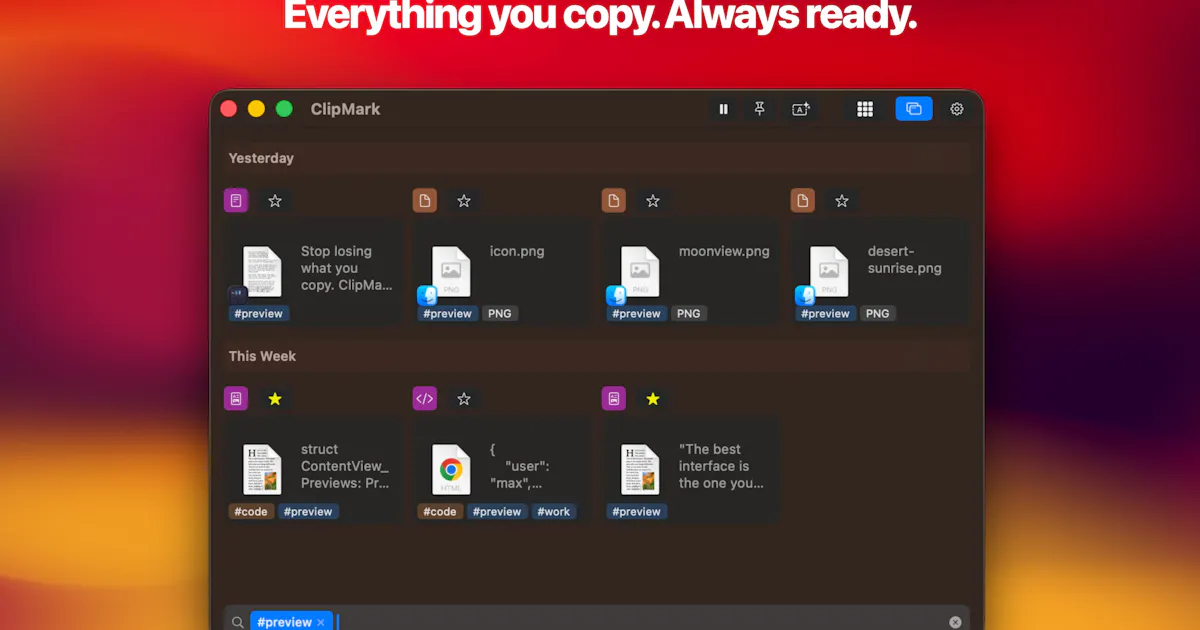This screenshot has width=1200, height=630.
Task: Open the 'Stop losing what you copy' document thumbnail
Action: (262, 272)
